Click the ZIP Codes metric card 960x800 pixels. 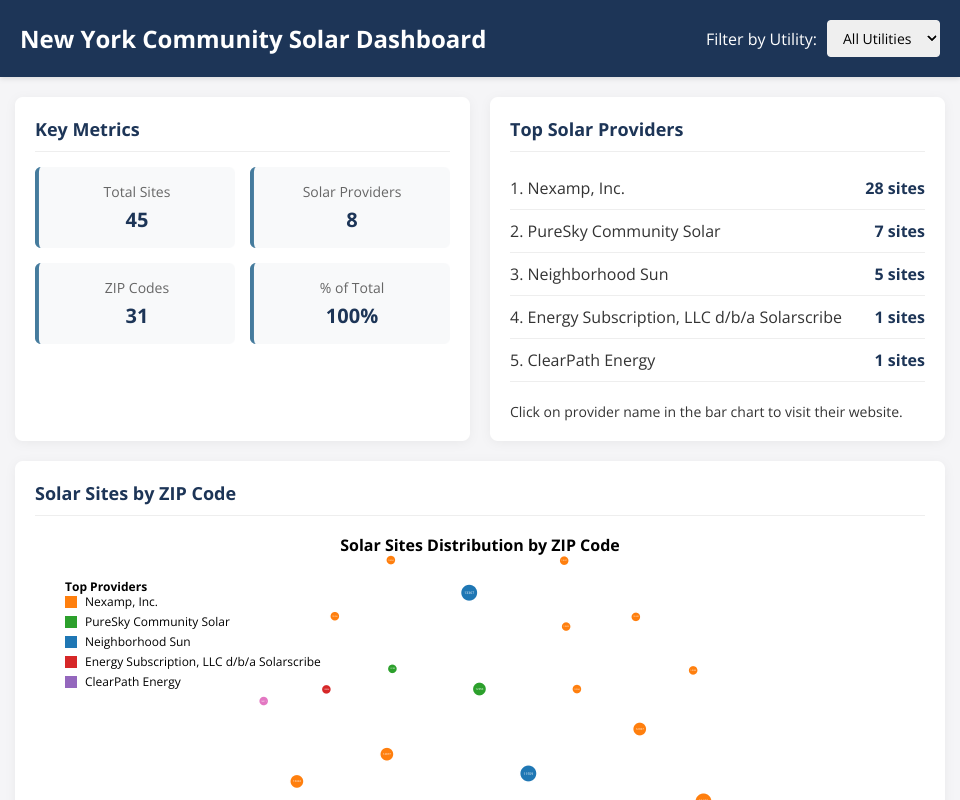pyautogui.click(x=136, y=303)
